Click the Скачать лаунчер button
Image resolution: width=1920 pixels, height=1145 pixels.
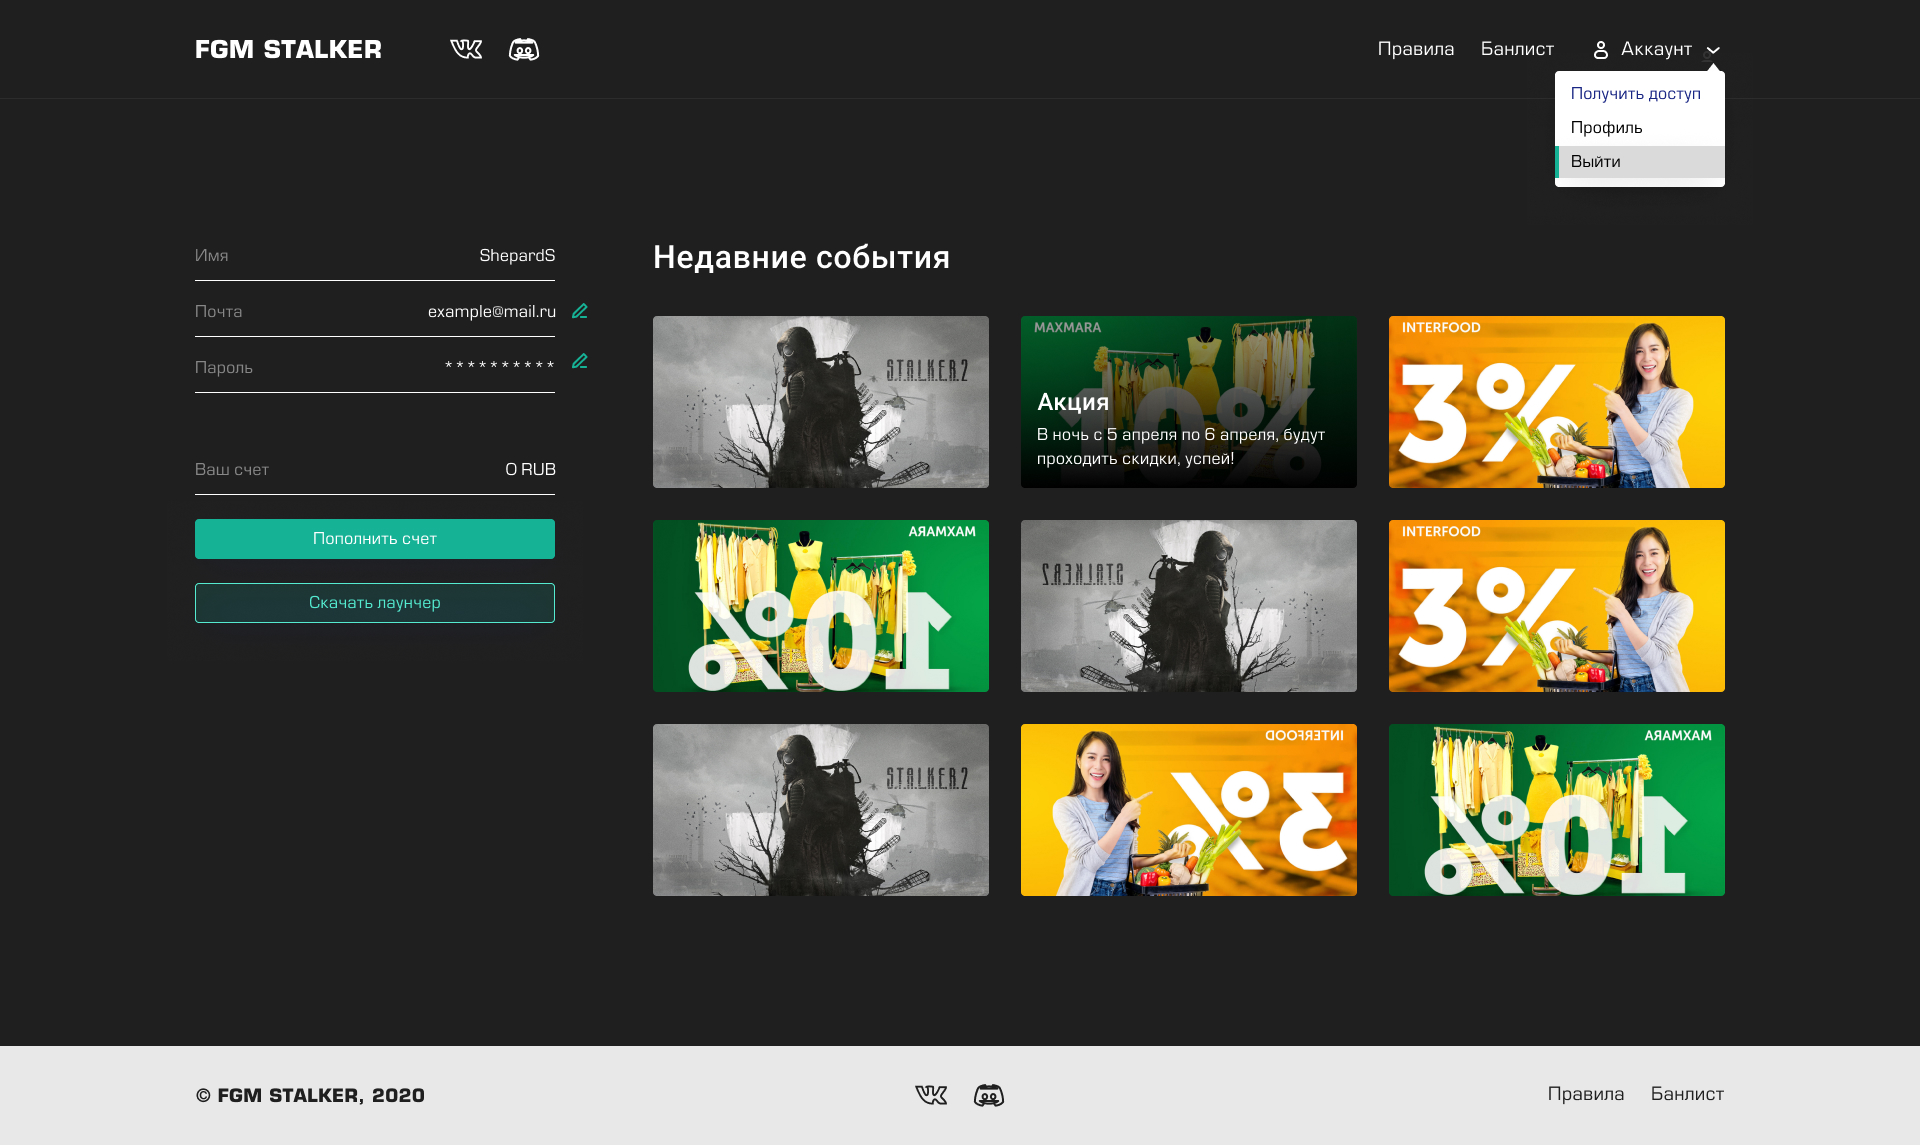(x=375, y=603)
